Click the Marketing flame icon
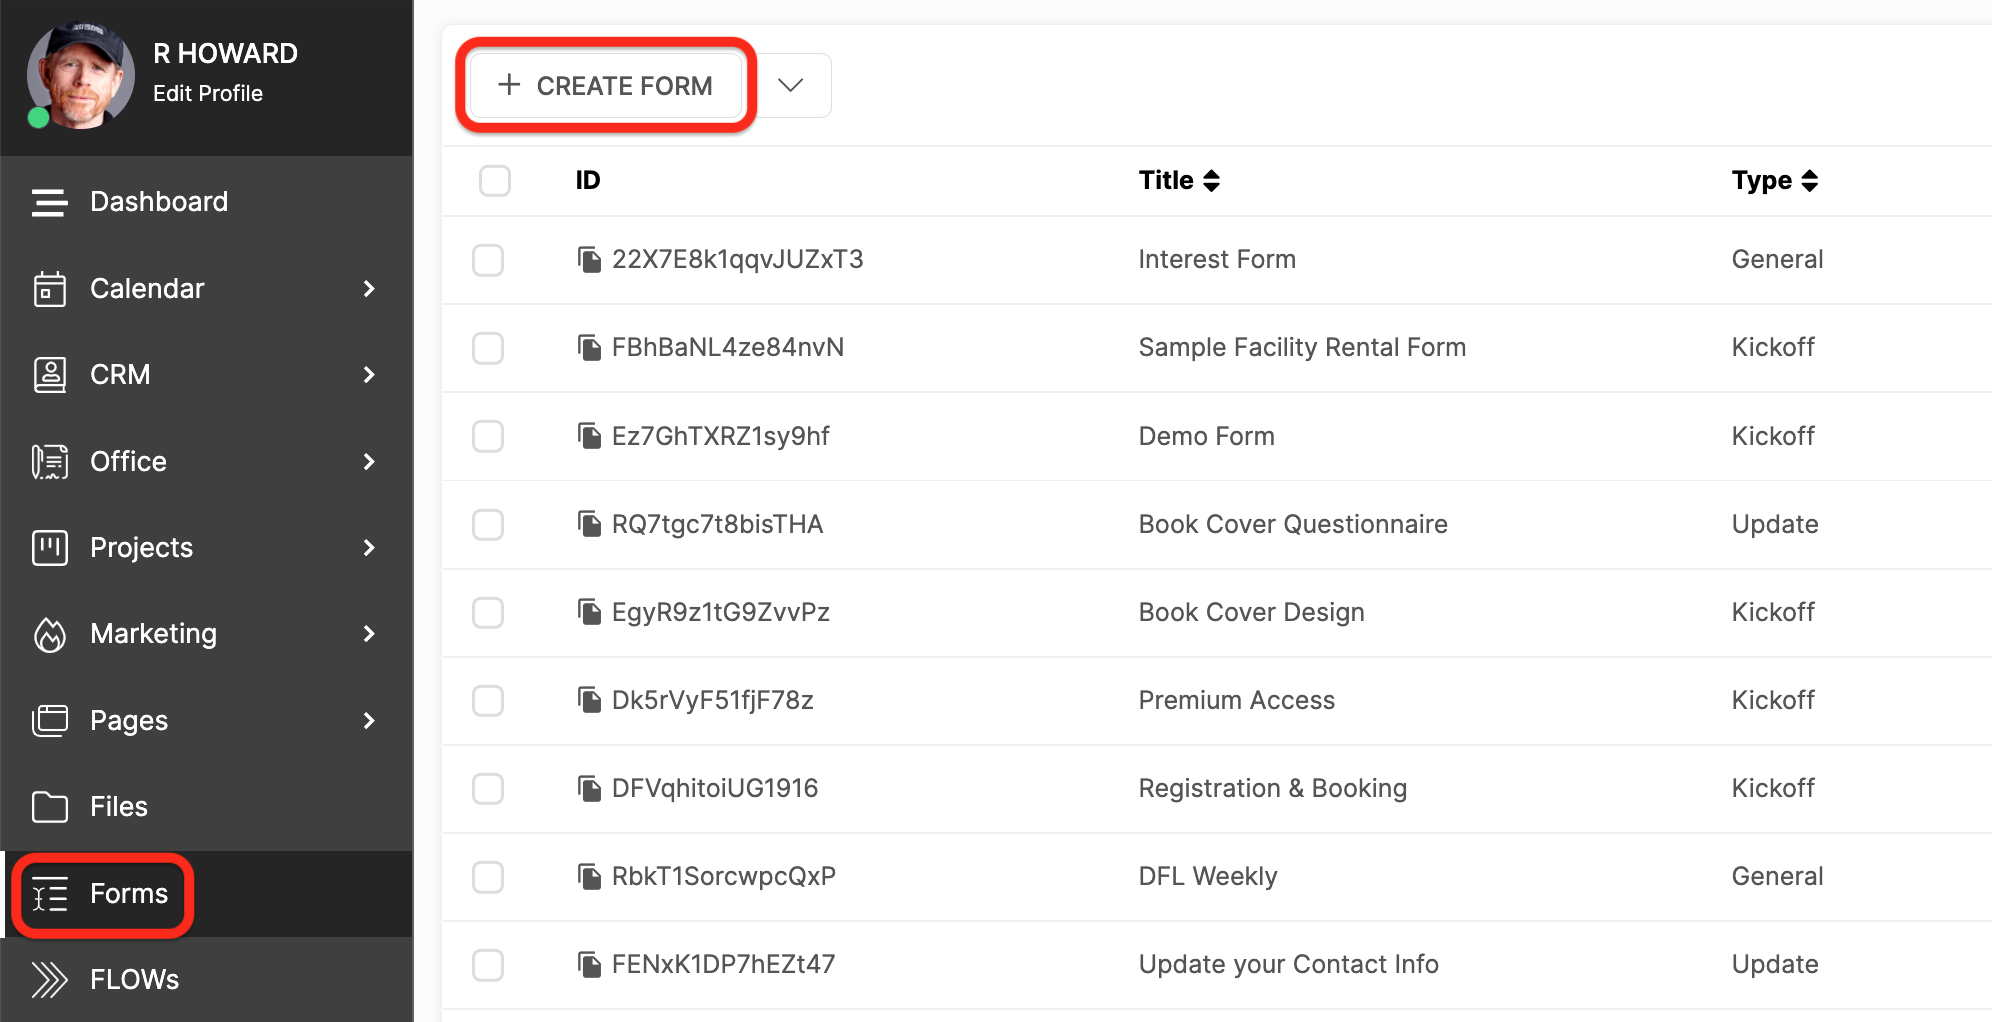 coord(49,634)
